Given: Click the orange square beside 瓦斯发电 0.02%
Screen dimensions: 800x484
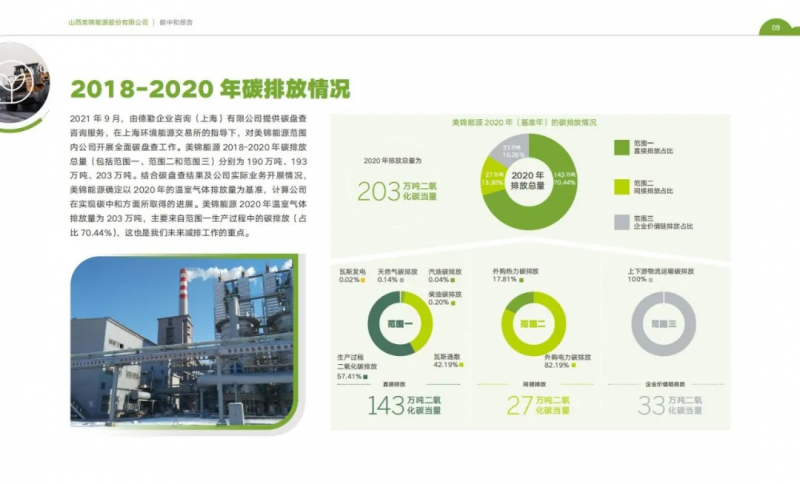Looking at the screenshot, I should (363, 280).
